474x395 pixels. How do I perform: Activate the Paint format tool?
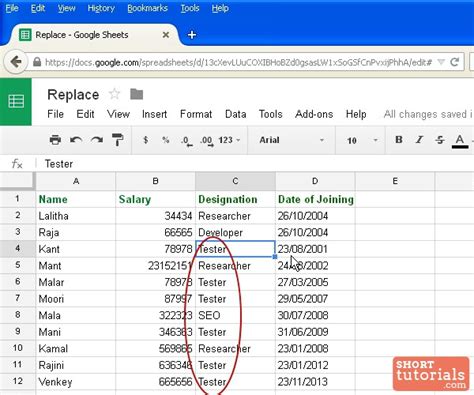tap(117, 140)
